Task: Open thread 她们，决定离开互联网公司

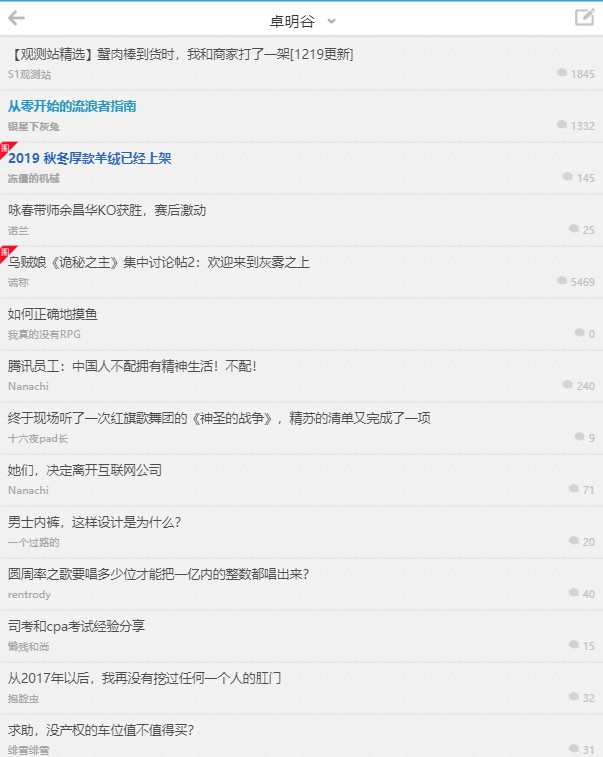Action: 85,470
